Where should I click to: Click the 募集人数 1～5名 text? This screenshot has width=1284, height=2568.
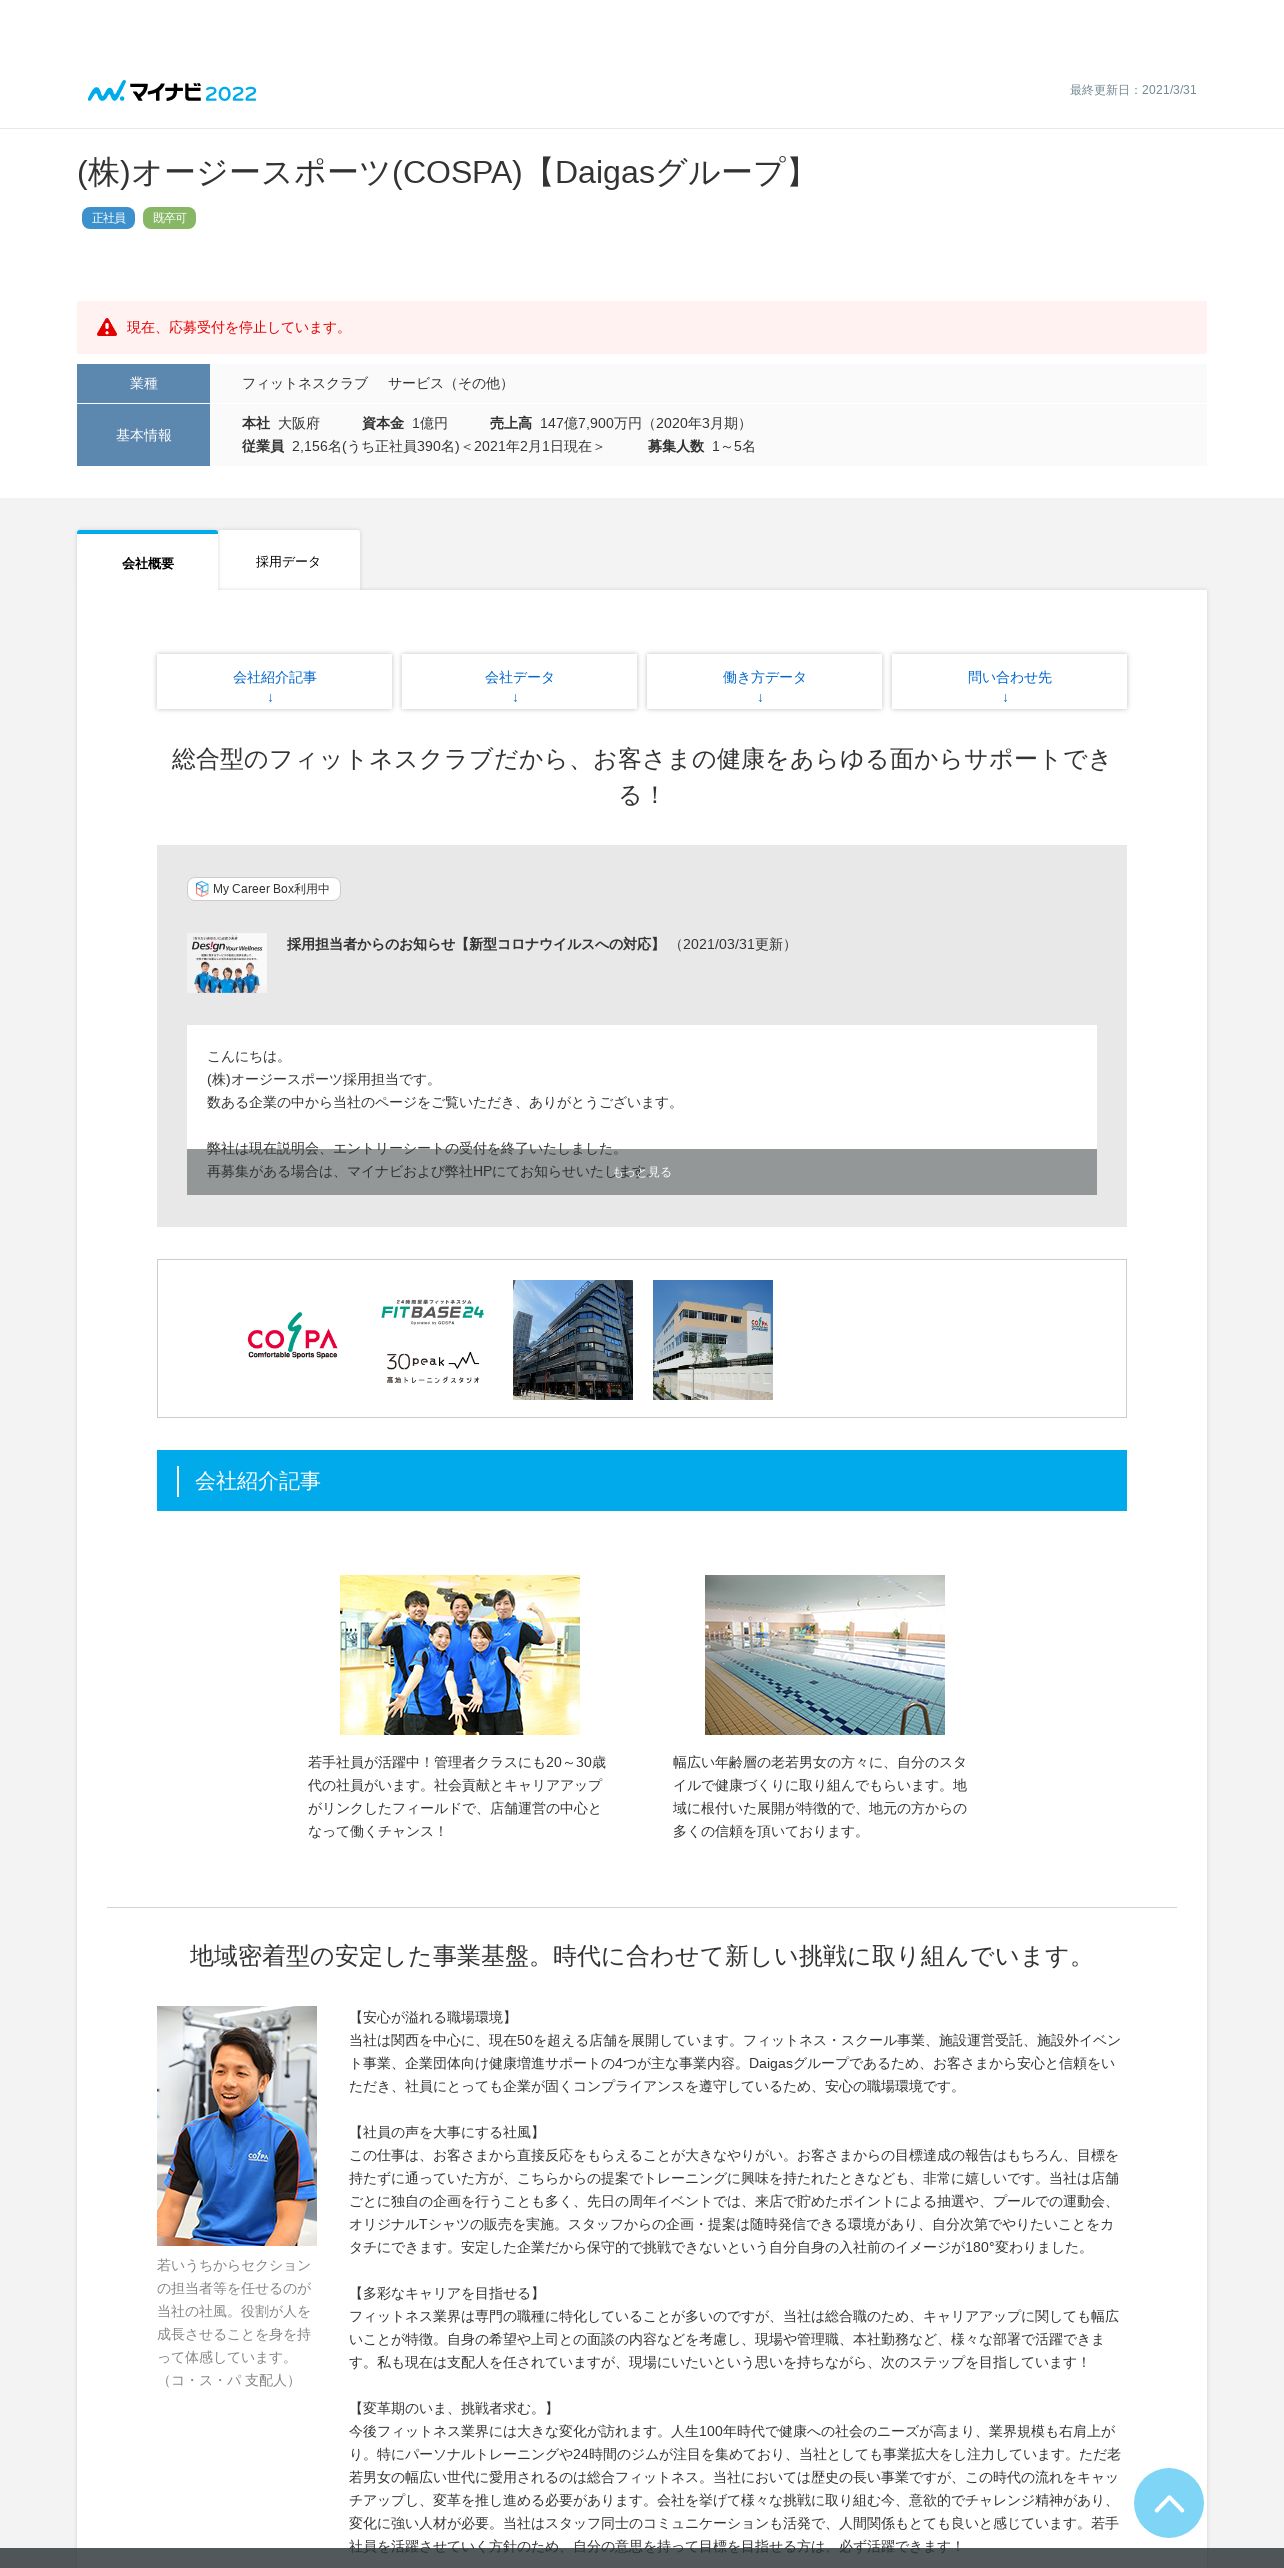701,446
